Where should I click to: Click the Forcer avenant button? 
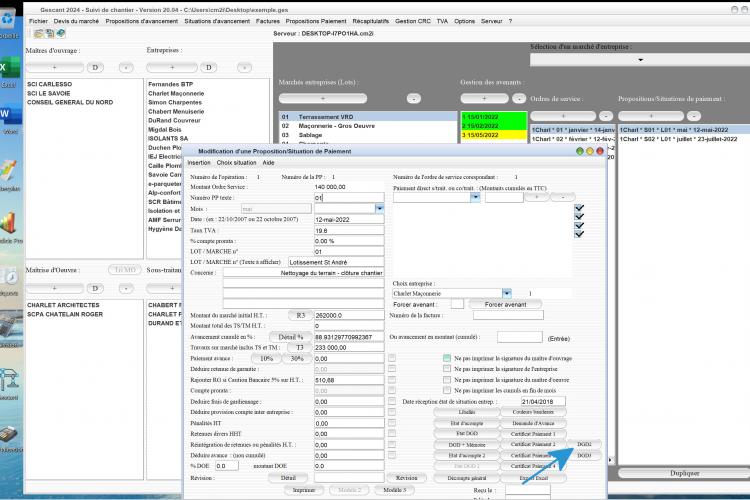[x=505, y=304]
